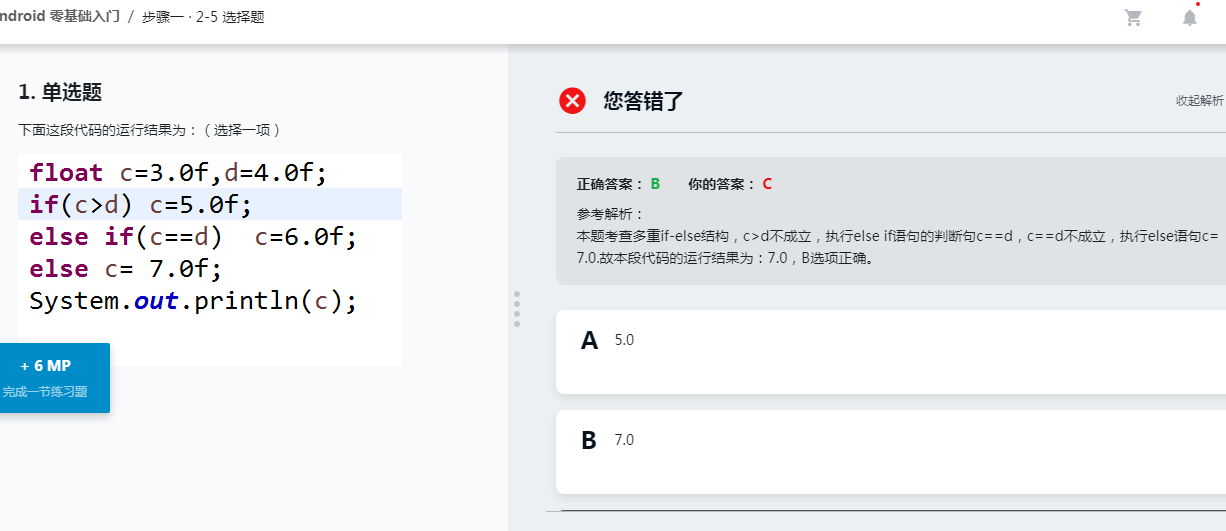The image size is (1226, 531).
Task: Go to Android 零基础入门 breadcrumb
Action: point(59,17)
